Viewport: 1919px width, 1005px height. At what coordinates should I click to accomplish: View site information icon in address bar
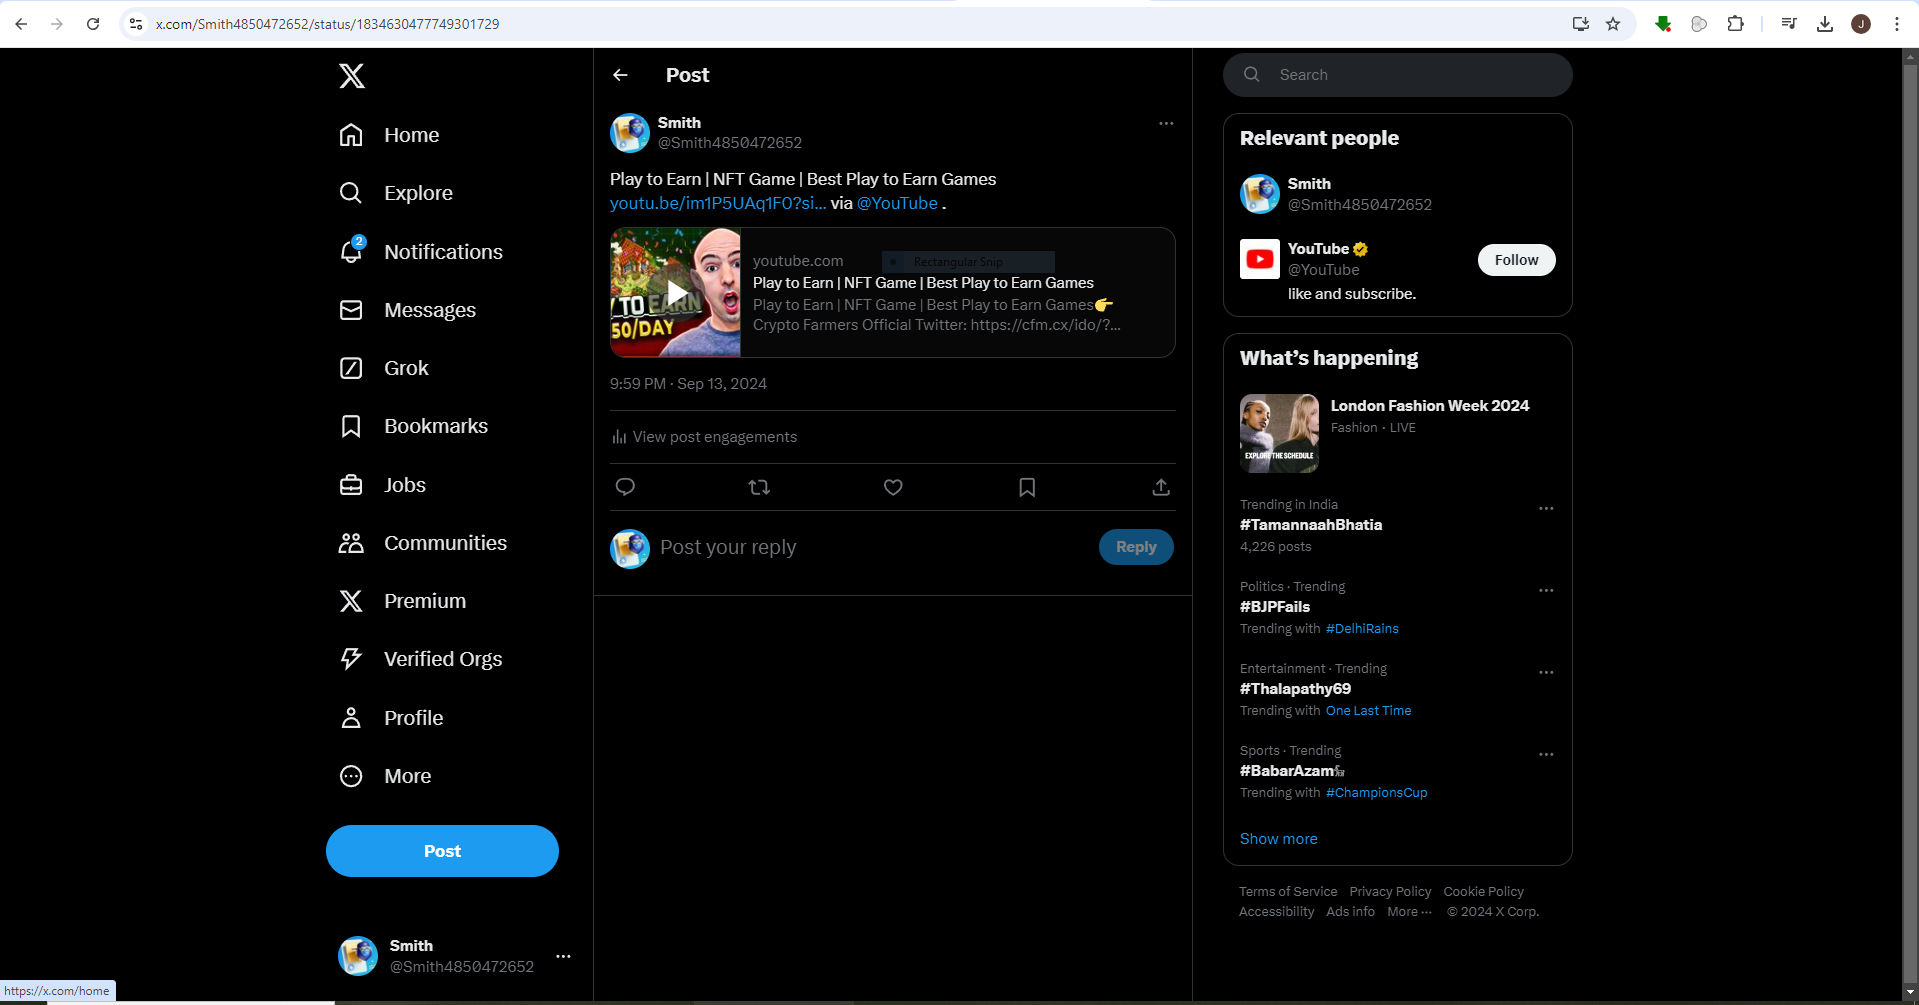[136, 24]
